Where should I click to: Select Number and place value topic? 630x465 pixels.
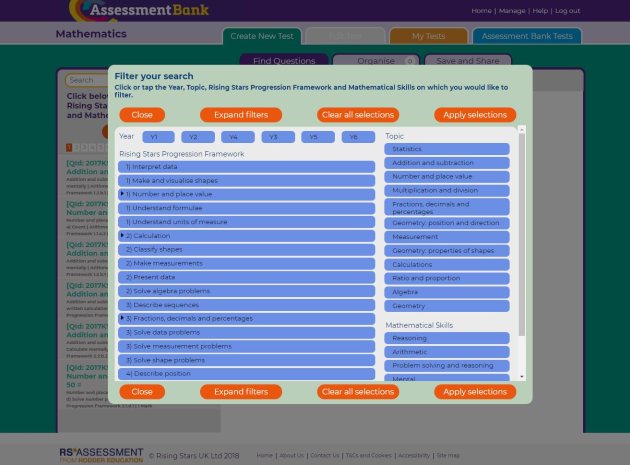pyautogui.click(x=447, y=177)
